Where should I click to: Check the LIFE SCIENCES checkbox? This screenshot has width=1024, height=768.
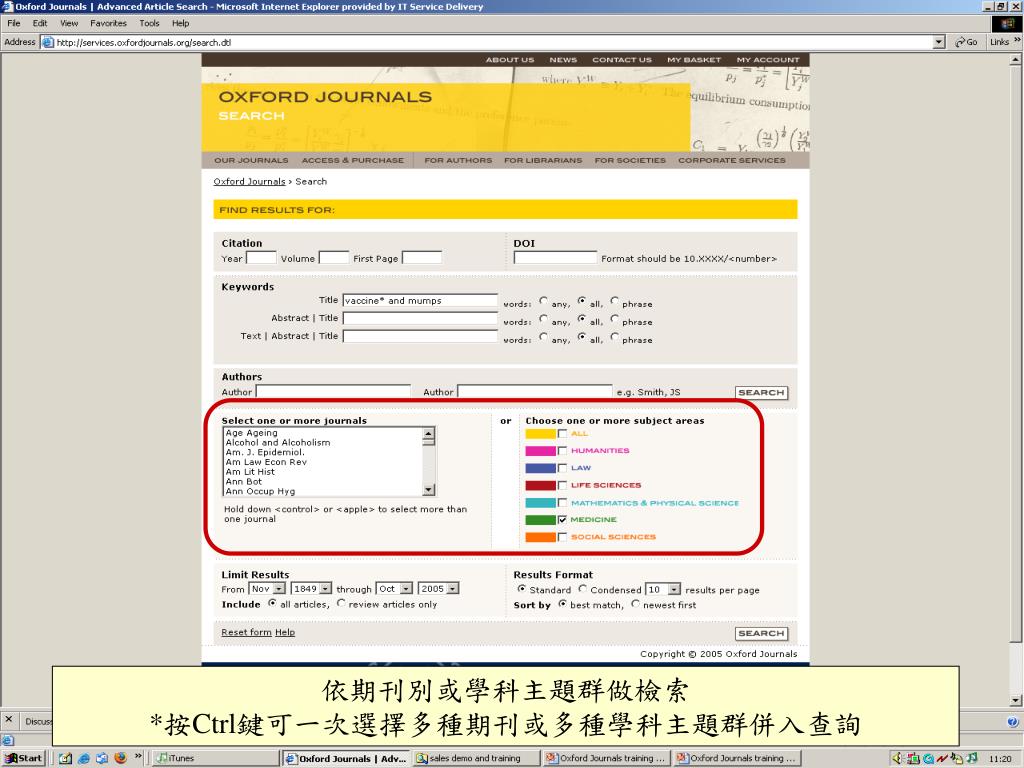pyautogui.click(x=562, y=485)
